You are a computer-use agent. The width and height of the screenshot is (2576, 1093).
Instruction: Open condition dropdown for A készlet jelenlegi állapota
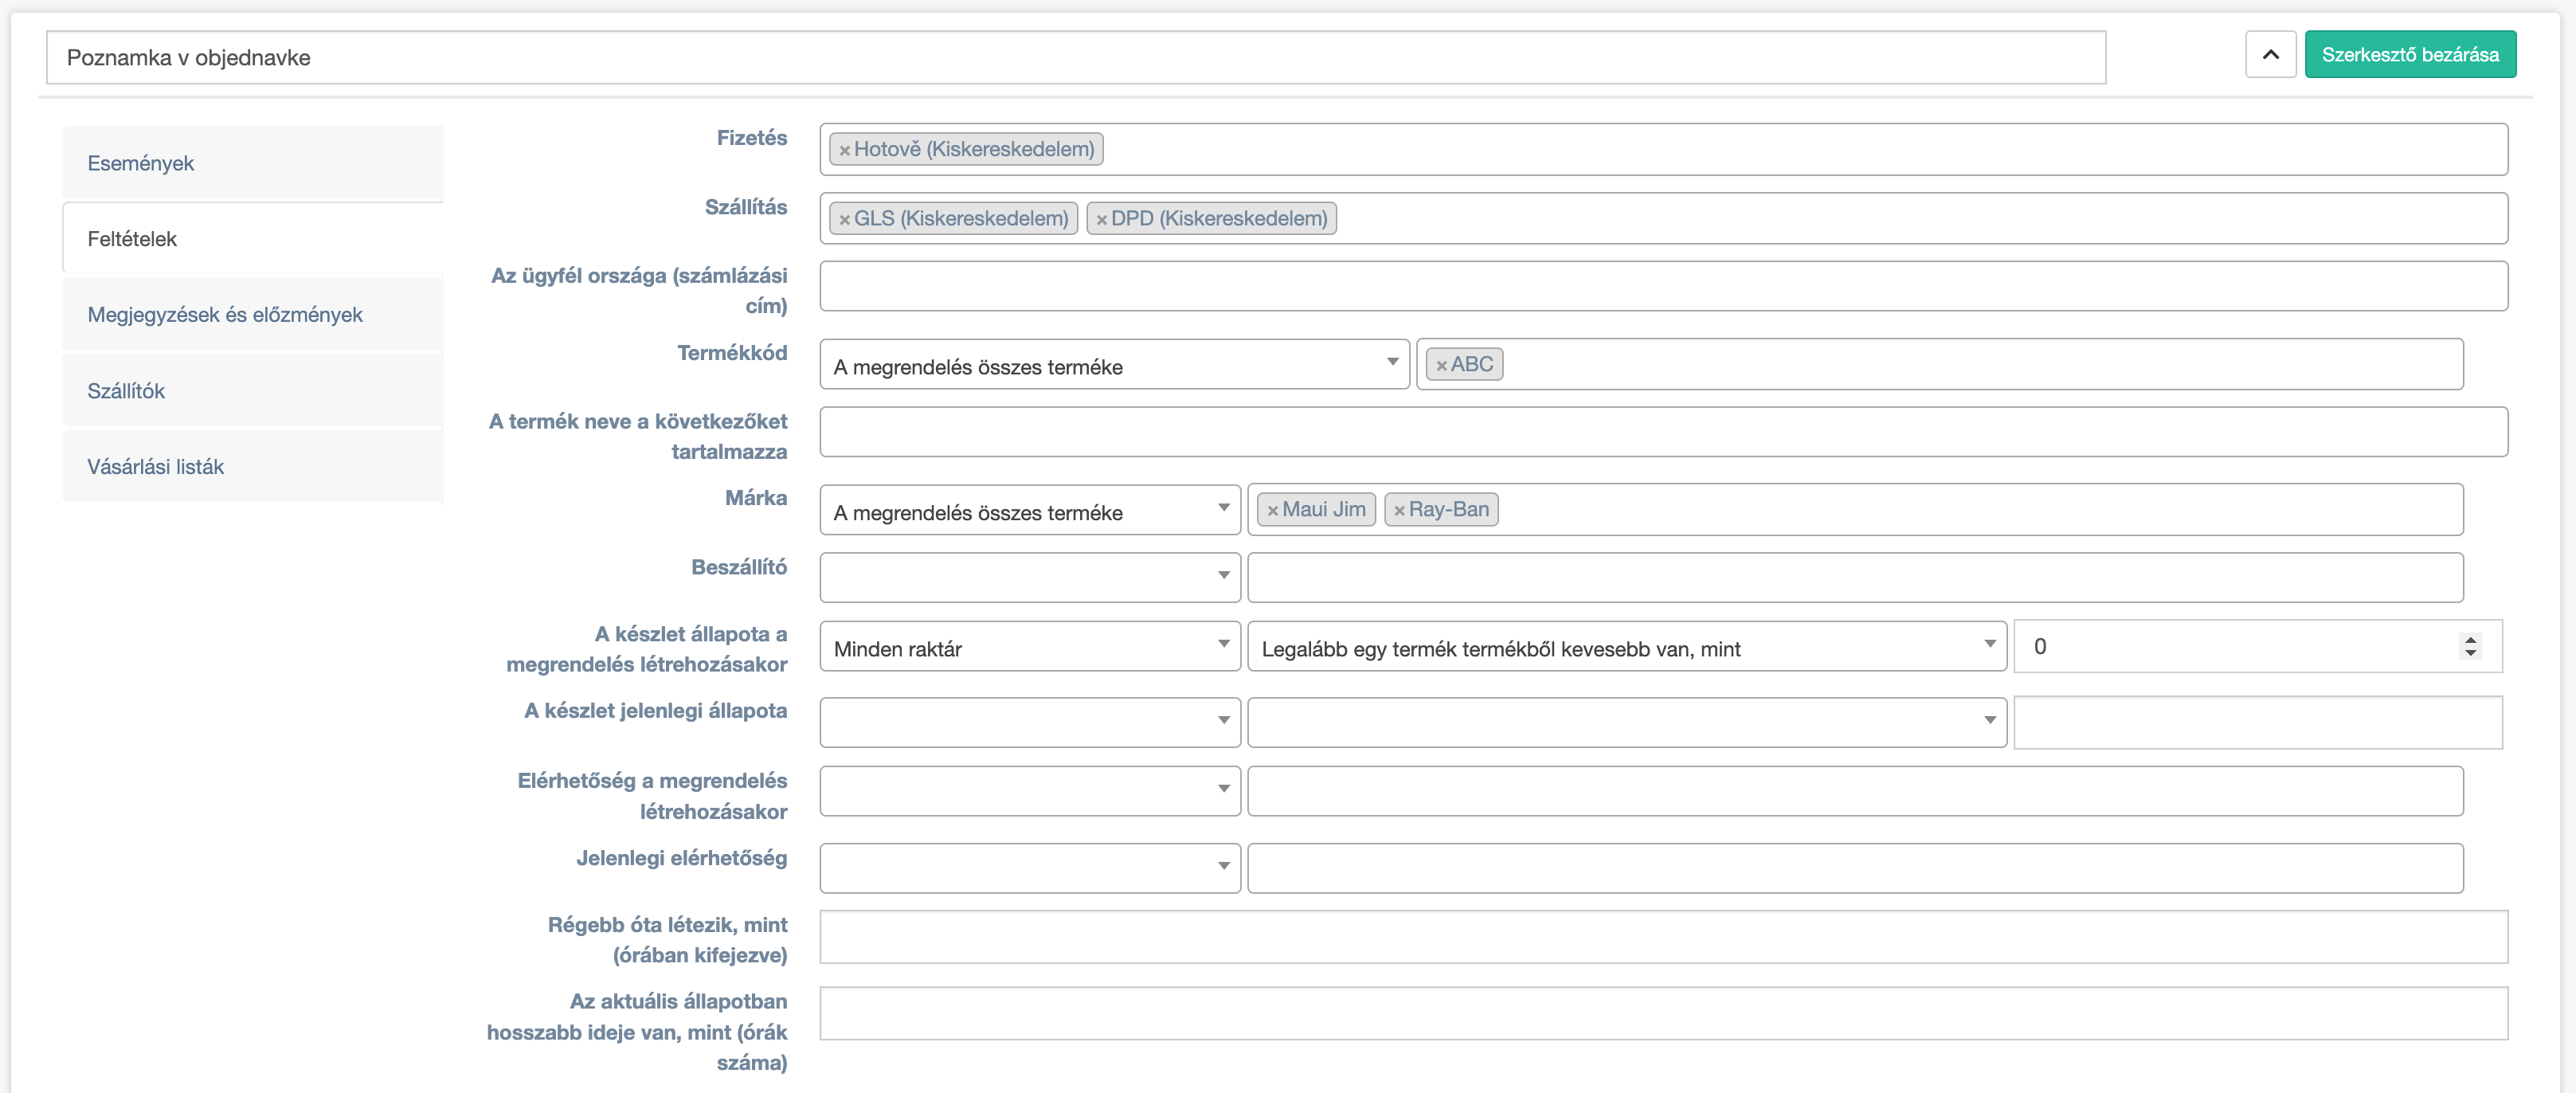point(1627,722)
